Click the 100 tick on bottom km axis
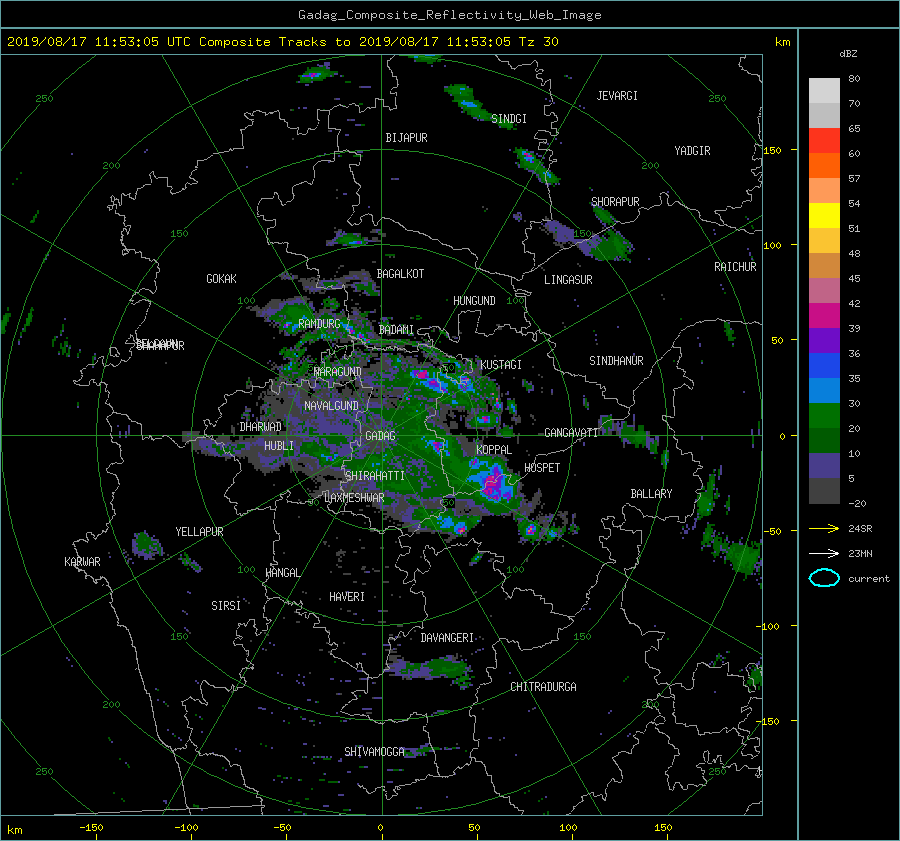The image size is (900, 841). 568,828
